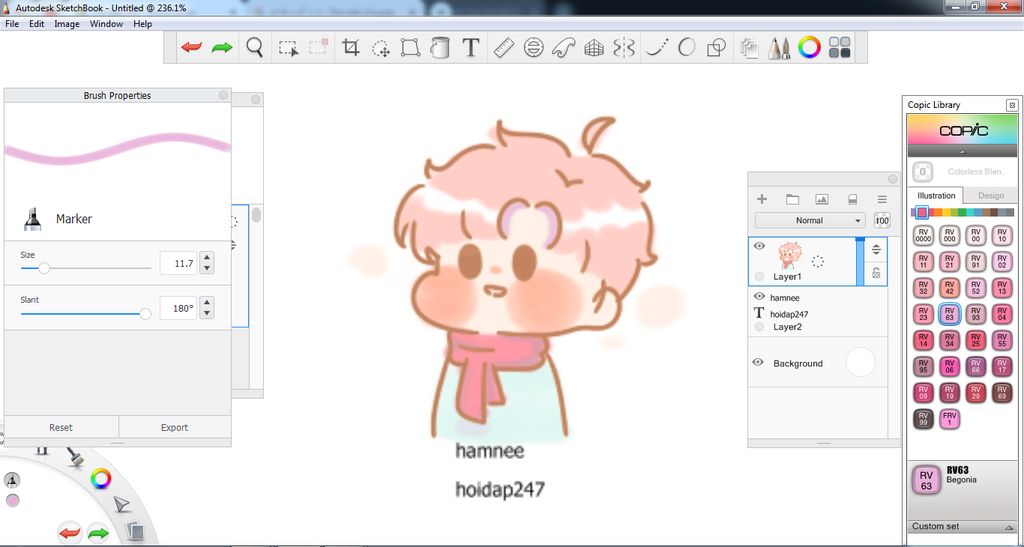Select the Crop tool
This screenshot has height=547, width=1024.
pos(351,48)
